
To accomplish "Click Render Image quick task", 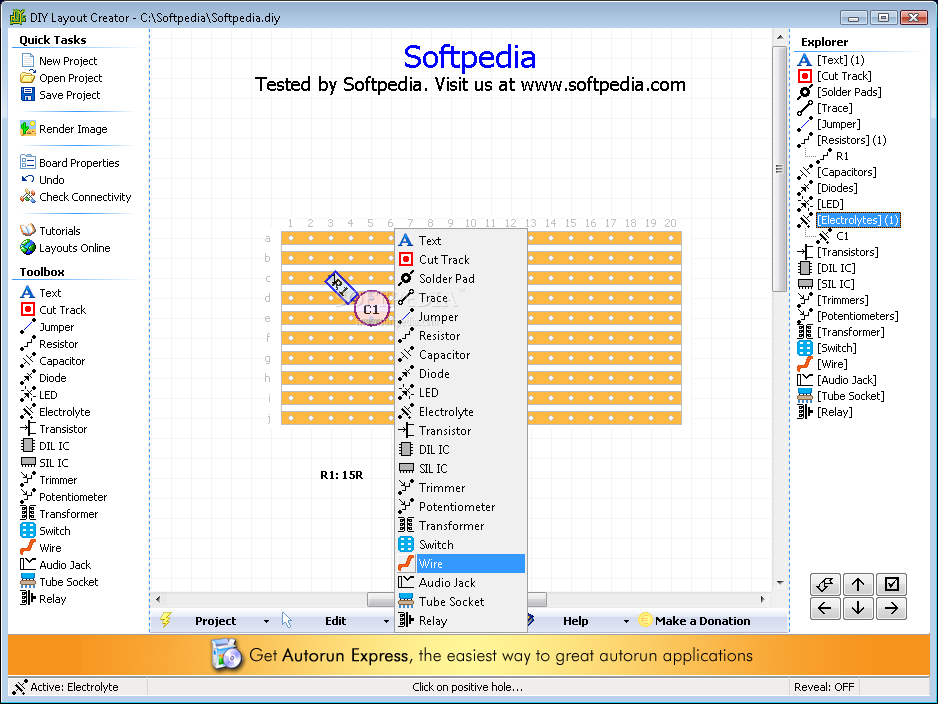I will pos(63,129).
